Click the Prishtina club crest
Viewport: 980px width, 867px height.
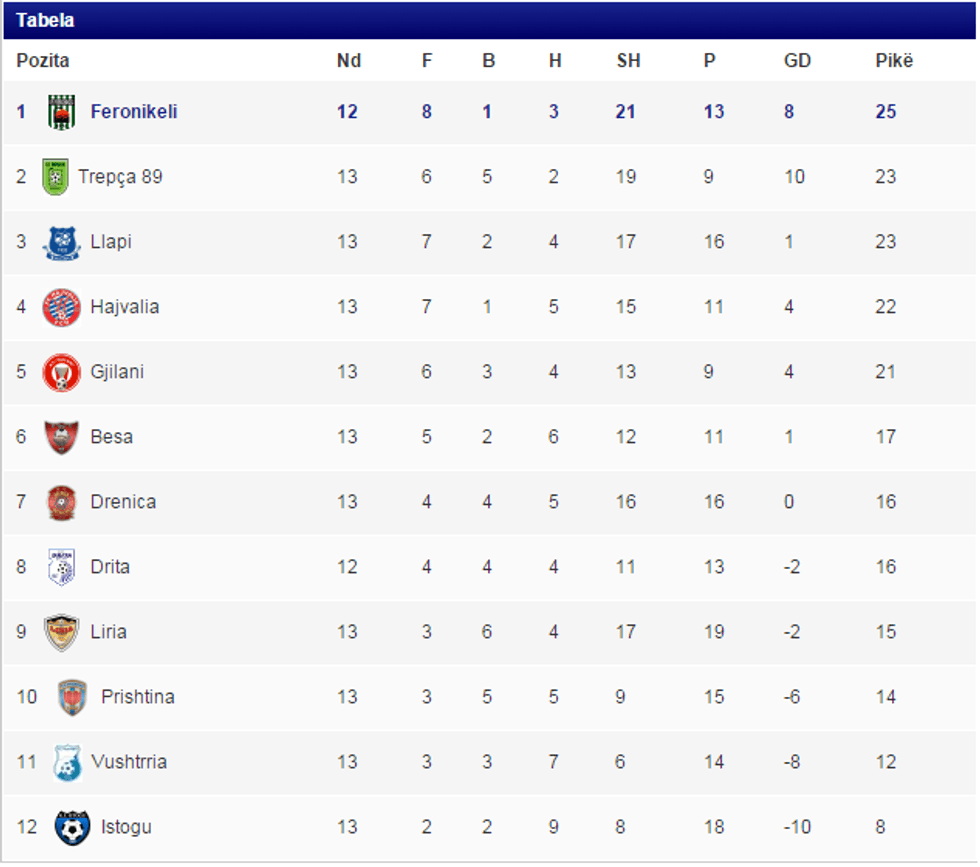72,697
